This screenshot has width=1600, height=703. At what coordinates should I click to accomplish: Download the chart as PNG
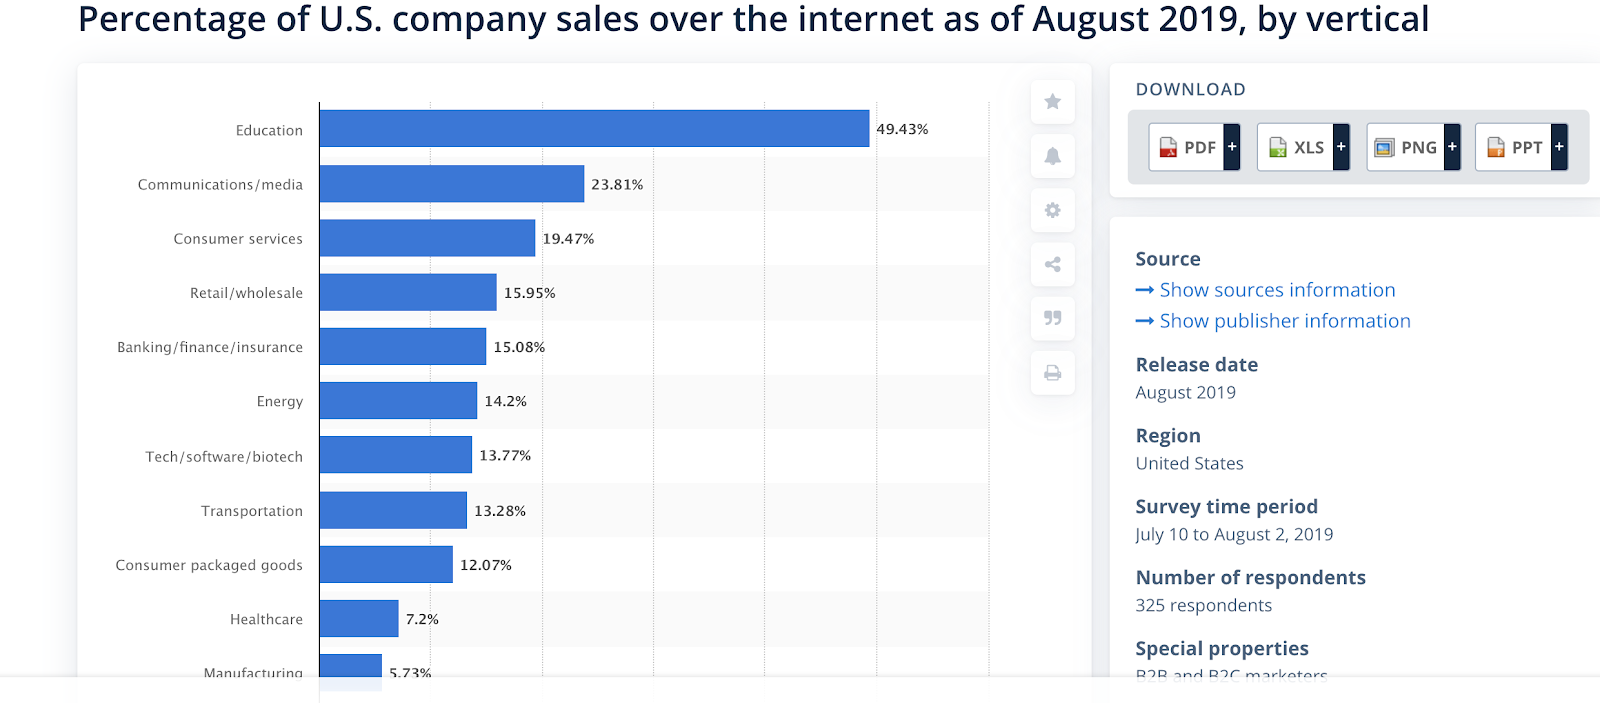click(x=1406, y=147)
